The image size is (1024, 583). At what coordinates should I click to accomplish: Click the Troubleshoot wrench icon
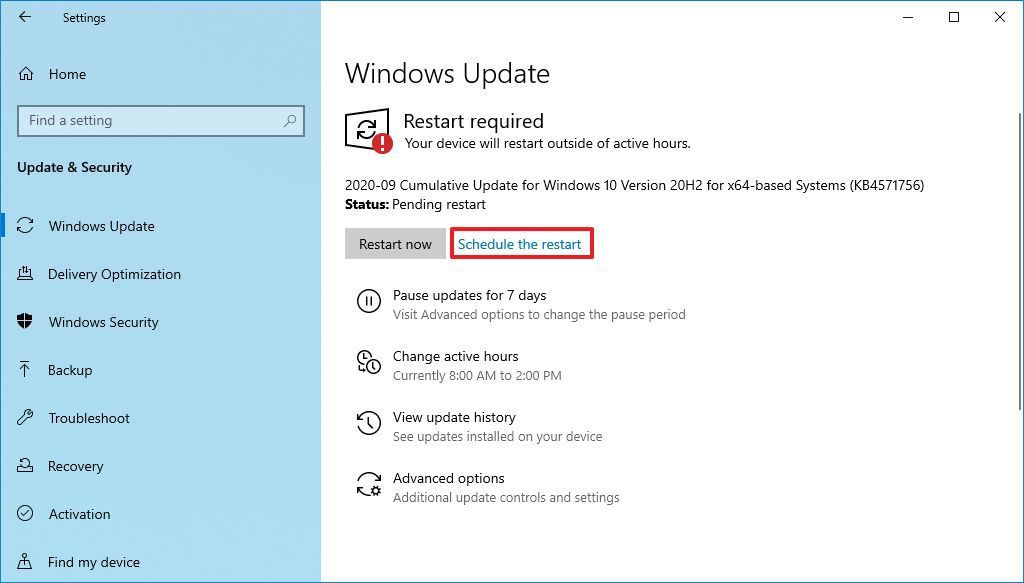pos(25,417)
